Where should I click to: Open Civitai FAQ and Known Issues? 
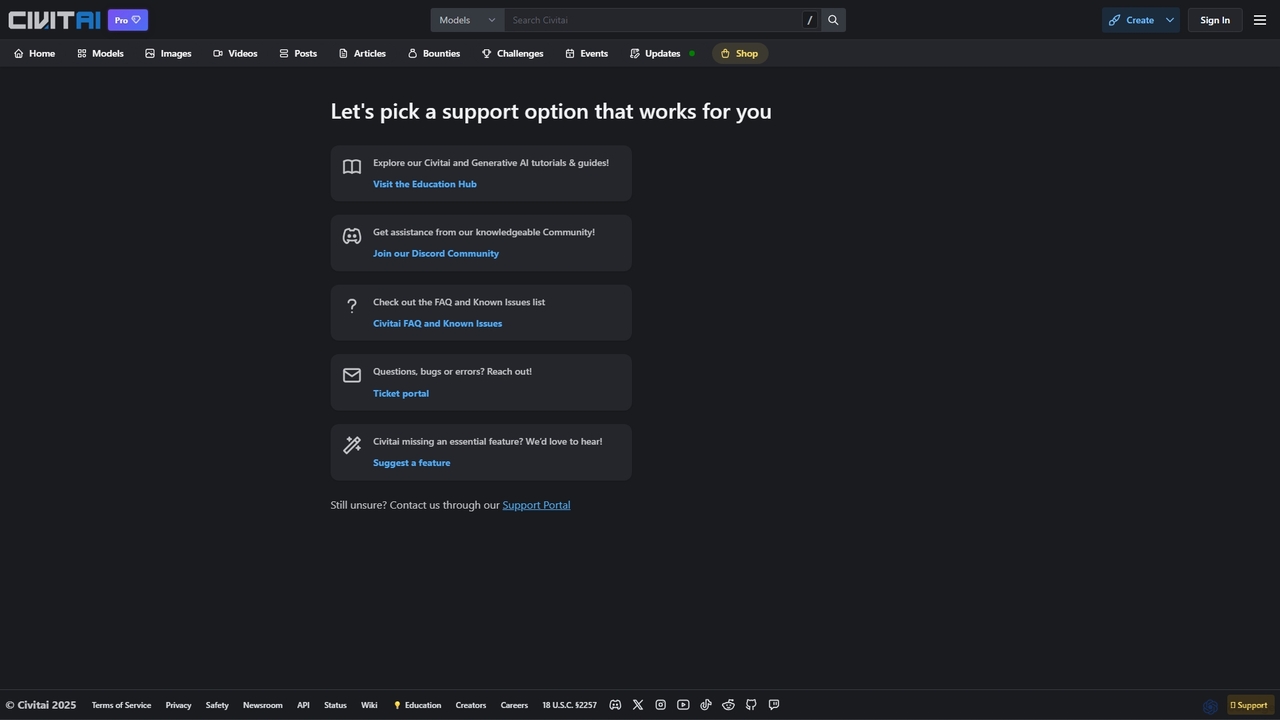pyautogui.click(x=438, y=323)
